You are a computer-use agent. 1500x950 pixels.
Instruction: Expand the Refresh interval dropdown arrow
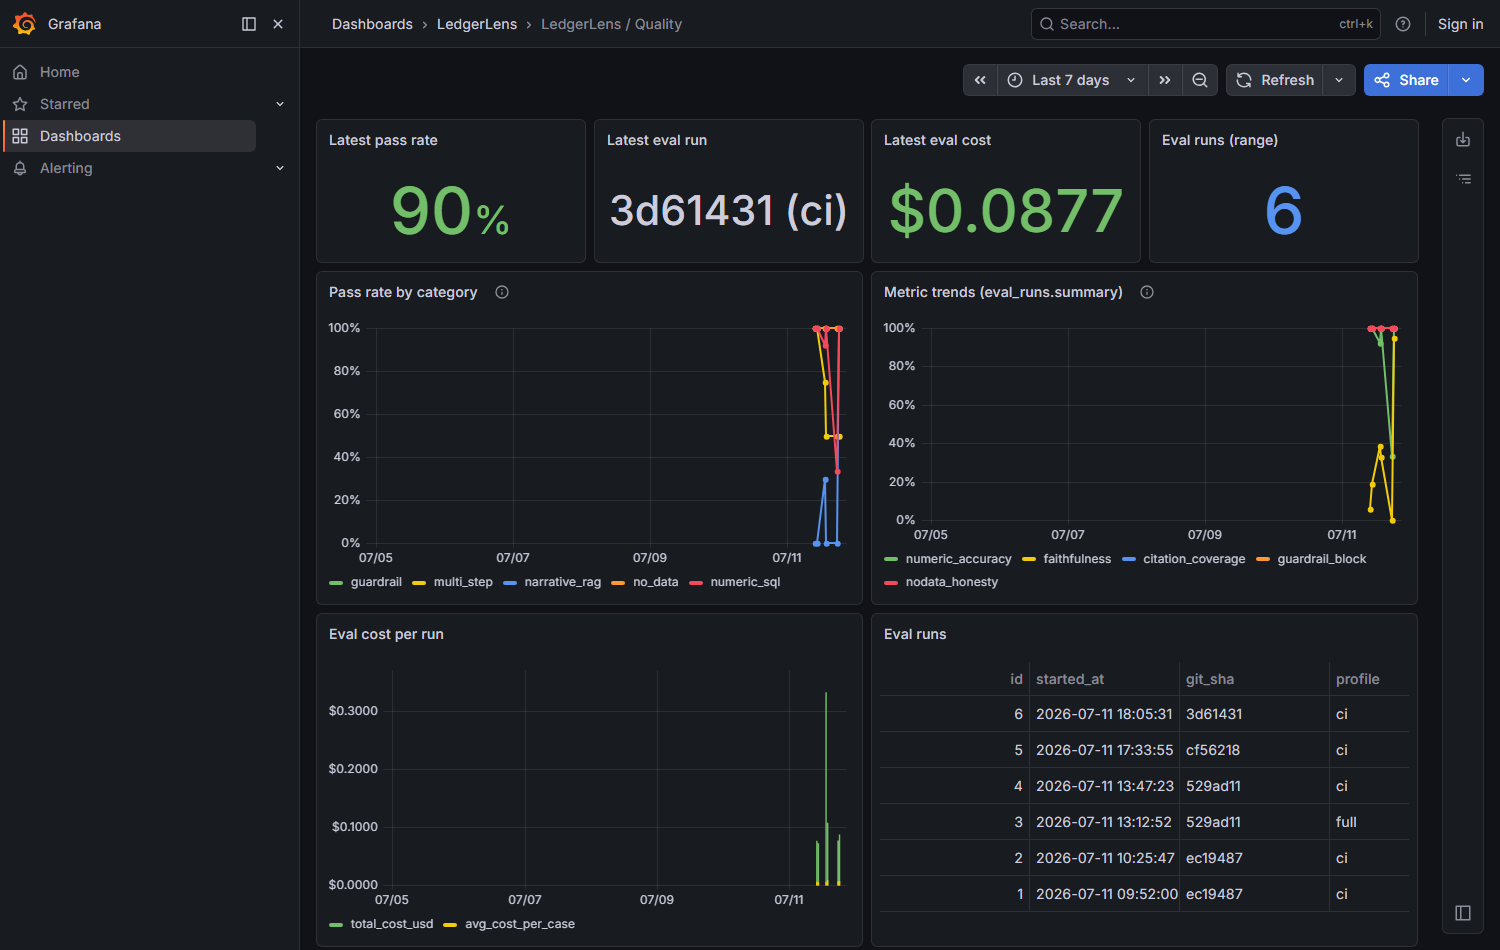[1339, 80]
